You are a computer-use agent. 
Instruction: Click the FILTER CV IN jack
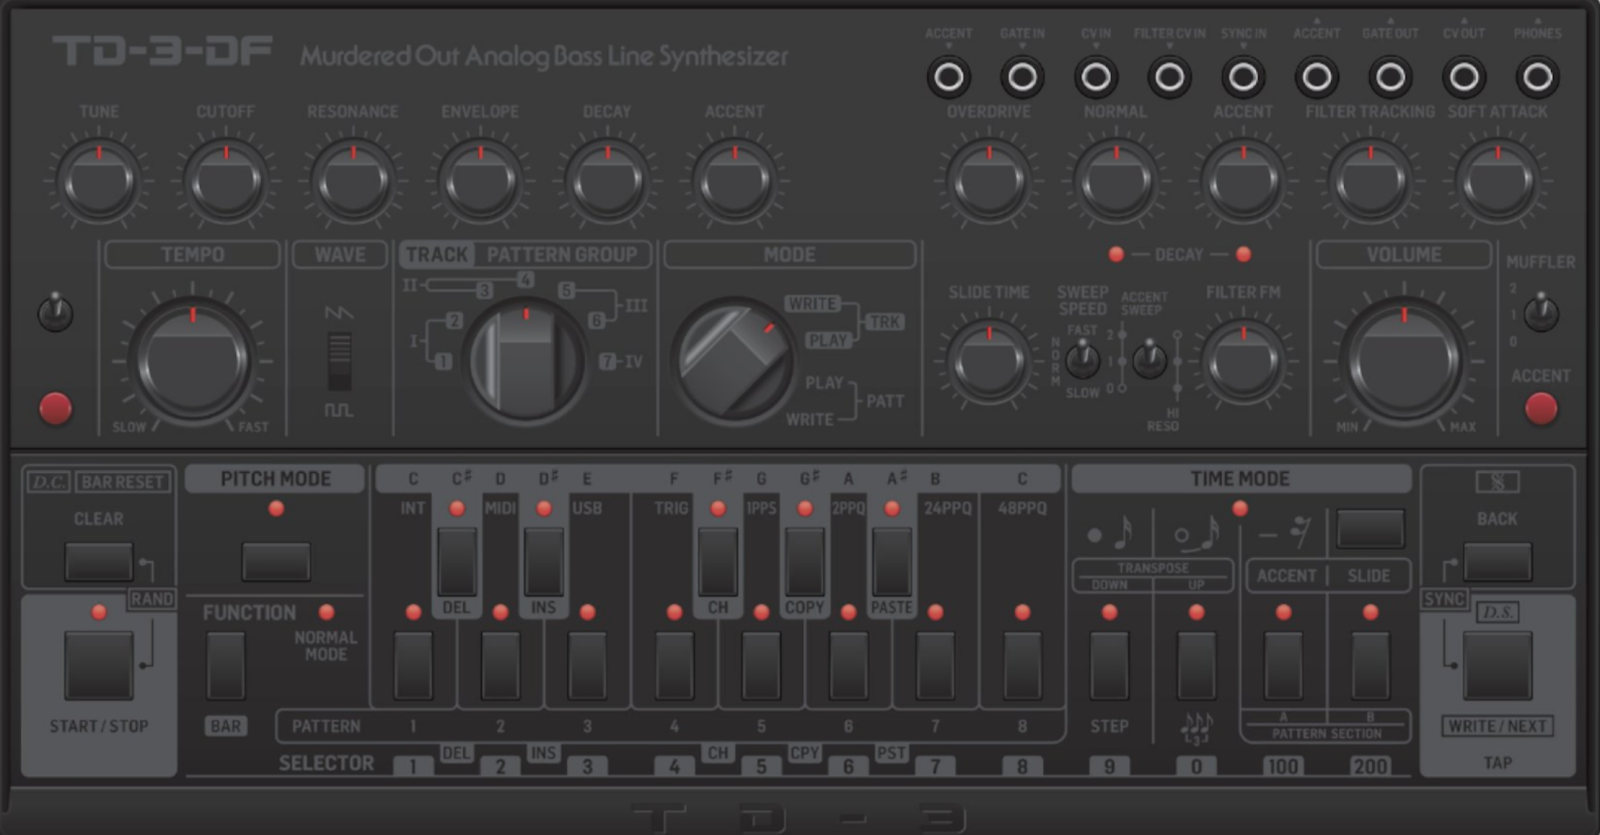click(x=1169, y=77)
